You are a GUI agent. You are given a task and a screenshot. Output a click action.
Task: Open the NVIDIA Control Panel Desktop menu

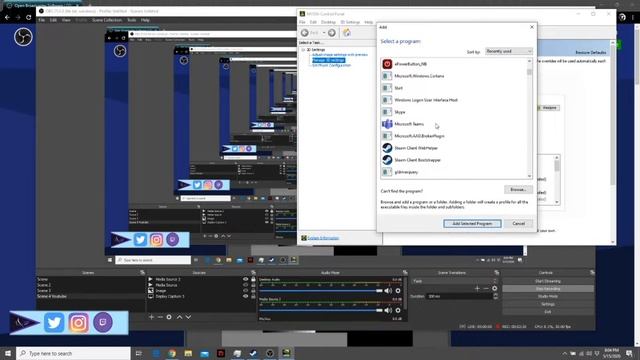click(x=328, y=22)
